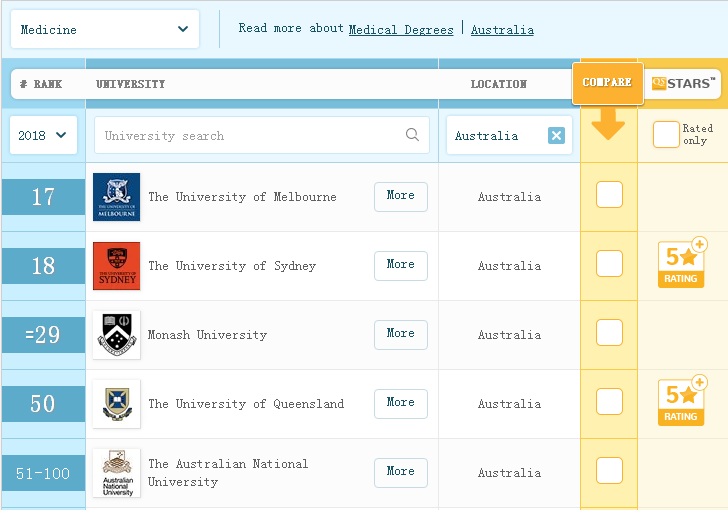728x510 pixels.
Task: Open the Medicine subject dropdown
Action: coord(104,29)
